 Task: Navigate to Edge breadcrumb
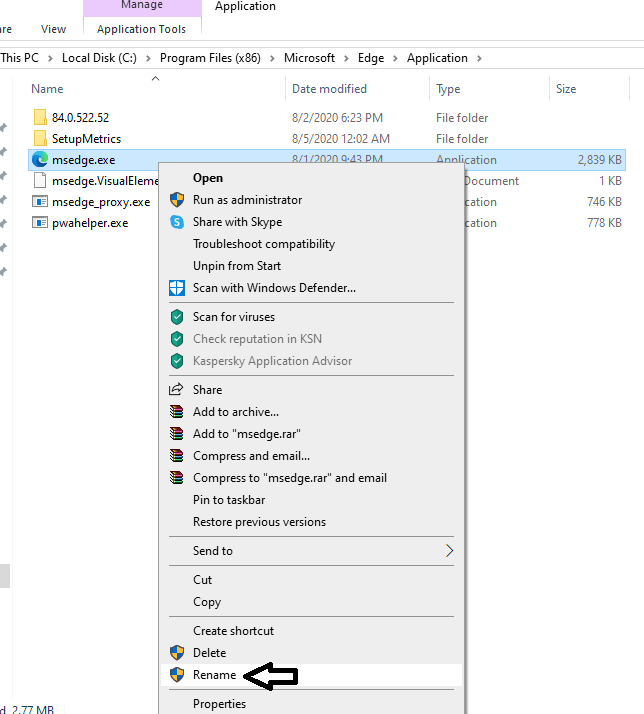pos(371,58)
